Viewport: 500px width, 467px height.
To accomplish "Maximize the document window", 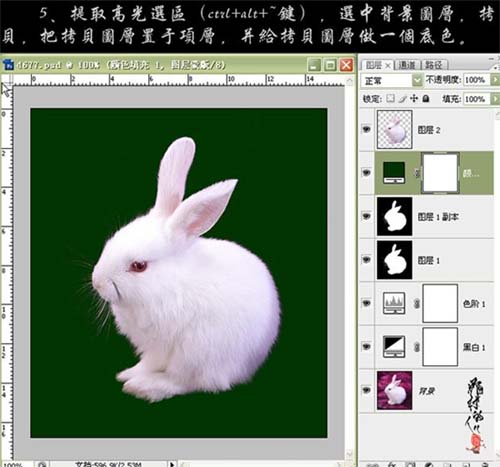I will [330, 65].
